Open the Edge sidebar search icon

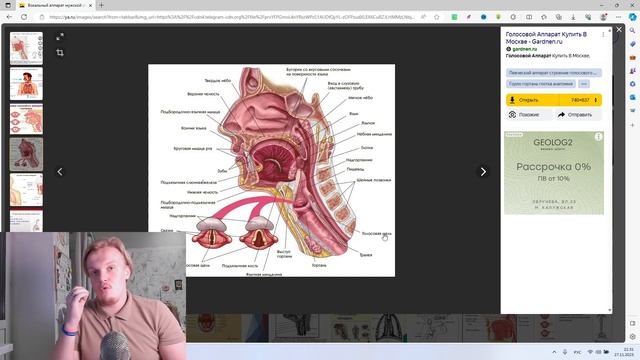point(633,31)
